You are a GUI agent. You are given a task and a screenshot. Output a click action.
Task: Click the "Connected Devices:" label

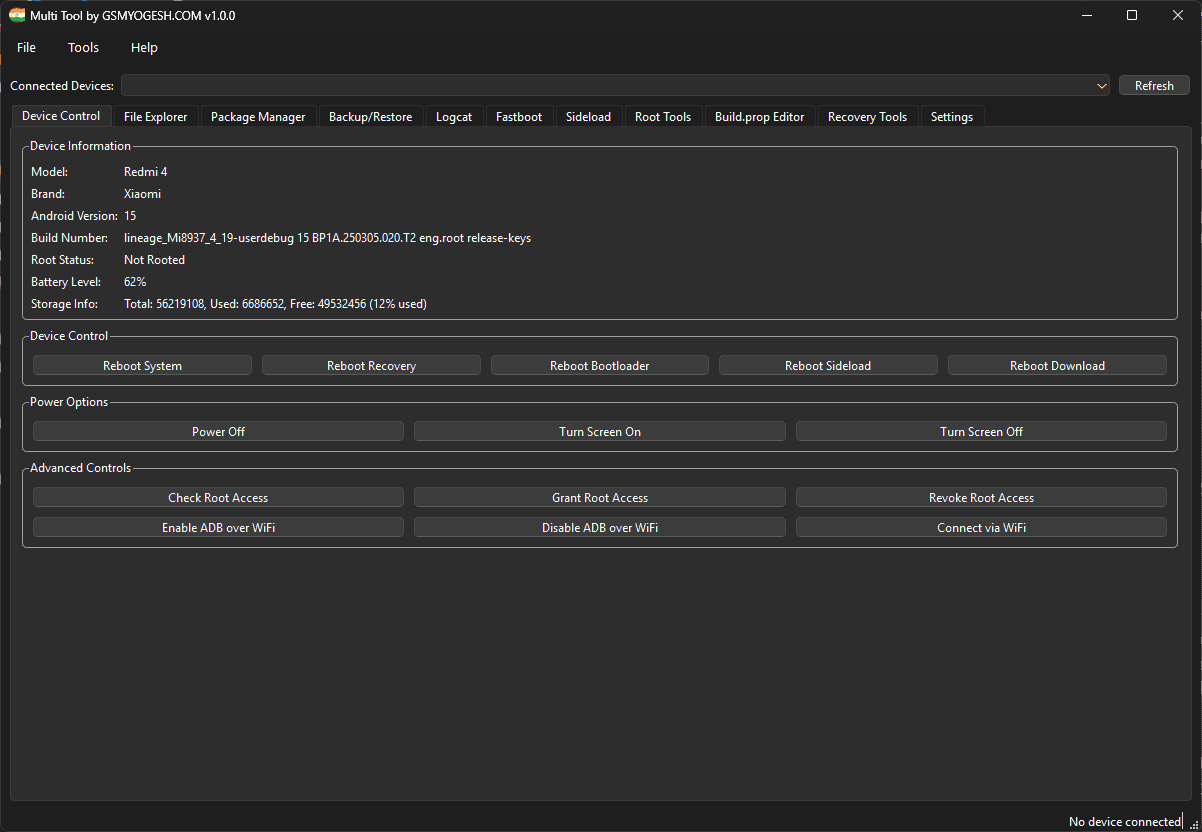tap(62, 86)
